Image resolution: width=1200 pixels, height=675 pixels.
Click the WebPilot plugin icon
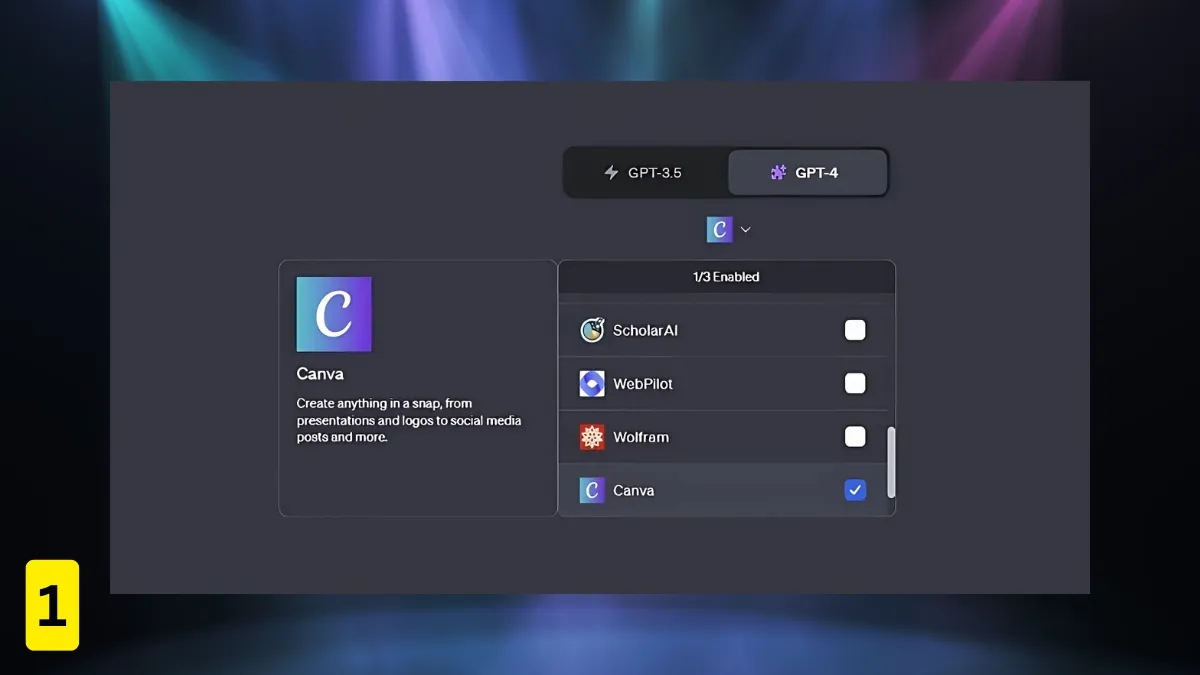pyautogui.click(x=594, y=383)
